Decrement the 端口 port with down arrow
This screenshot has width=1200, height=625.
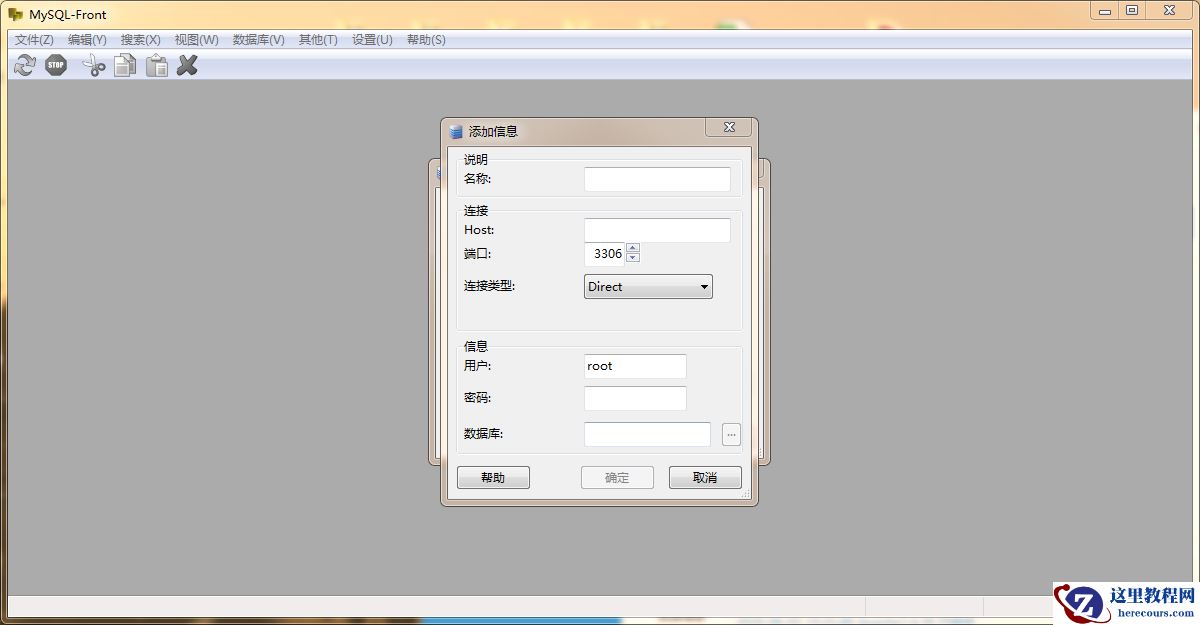(634, 258)
